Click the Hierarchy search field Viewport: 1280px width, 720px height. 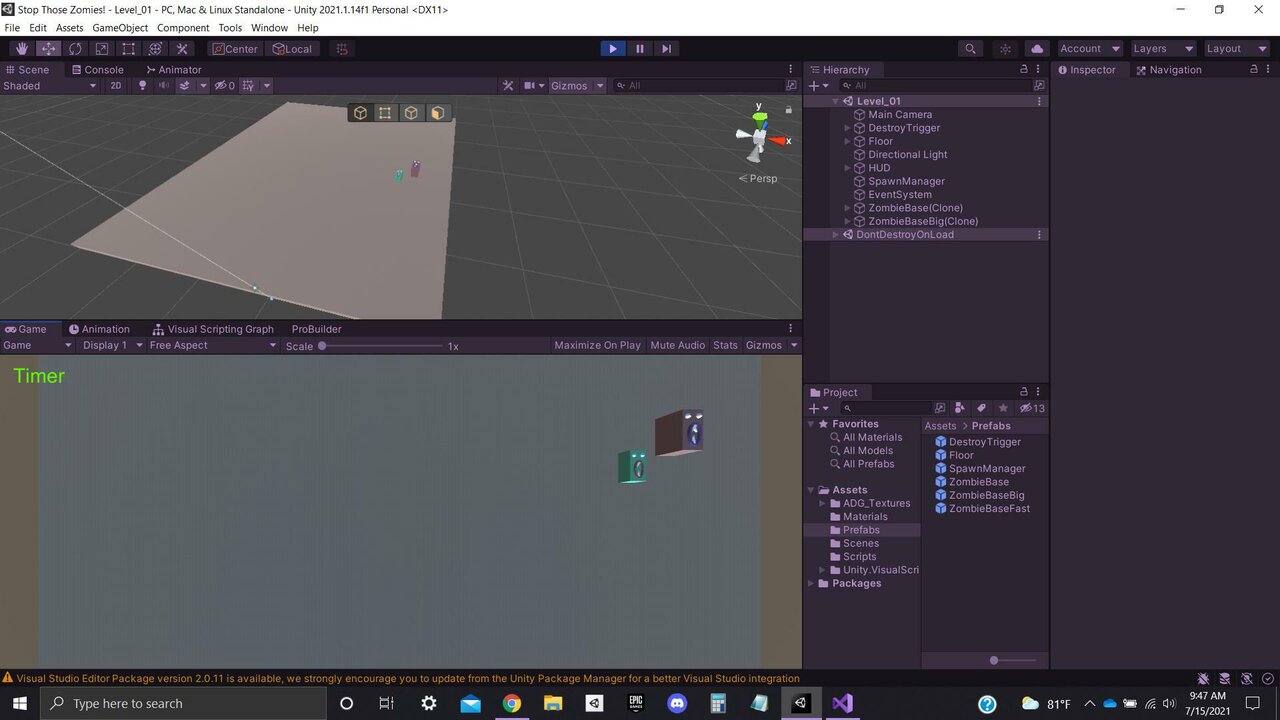(x=940, y=86)
